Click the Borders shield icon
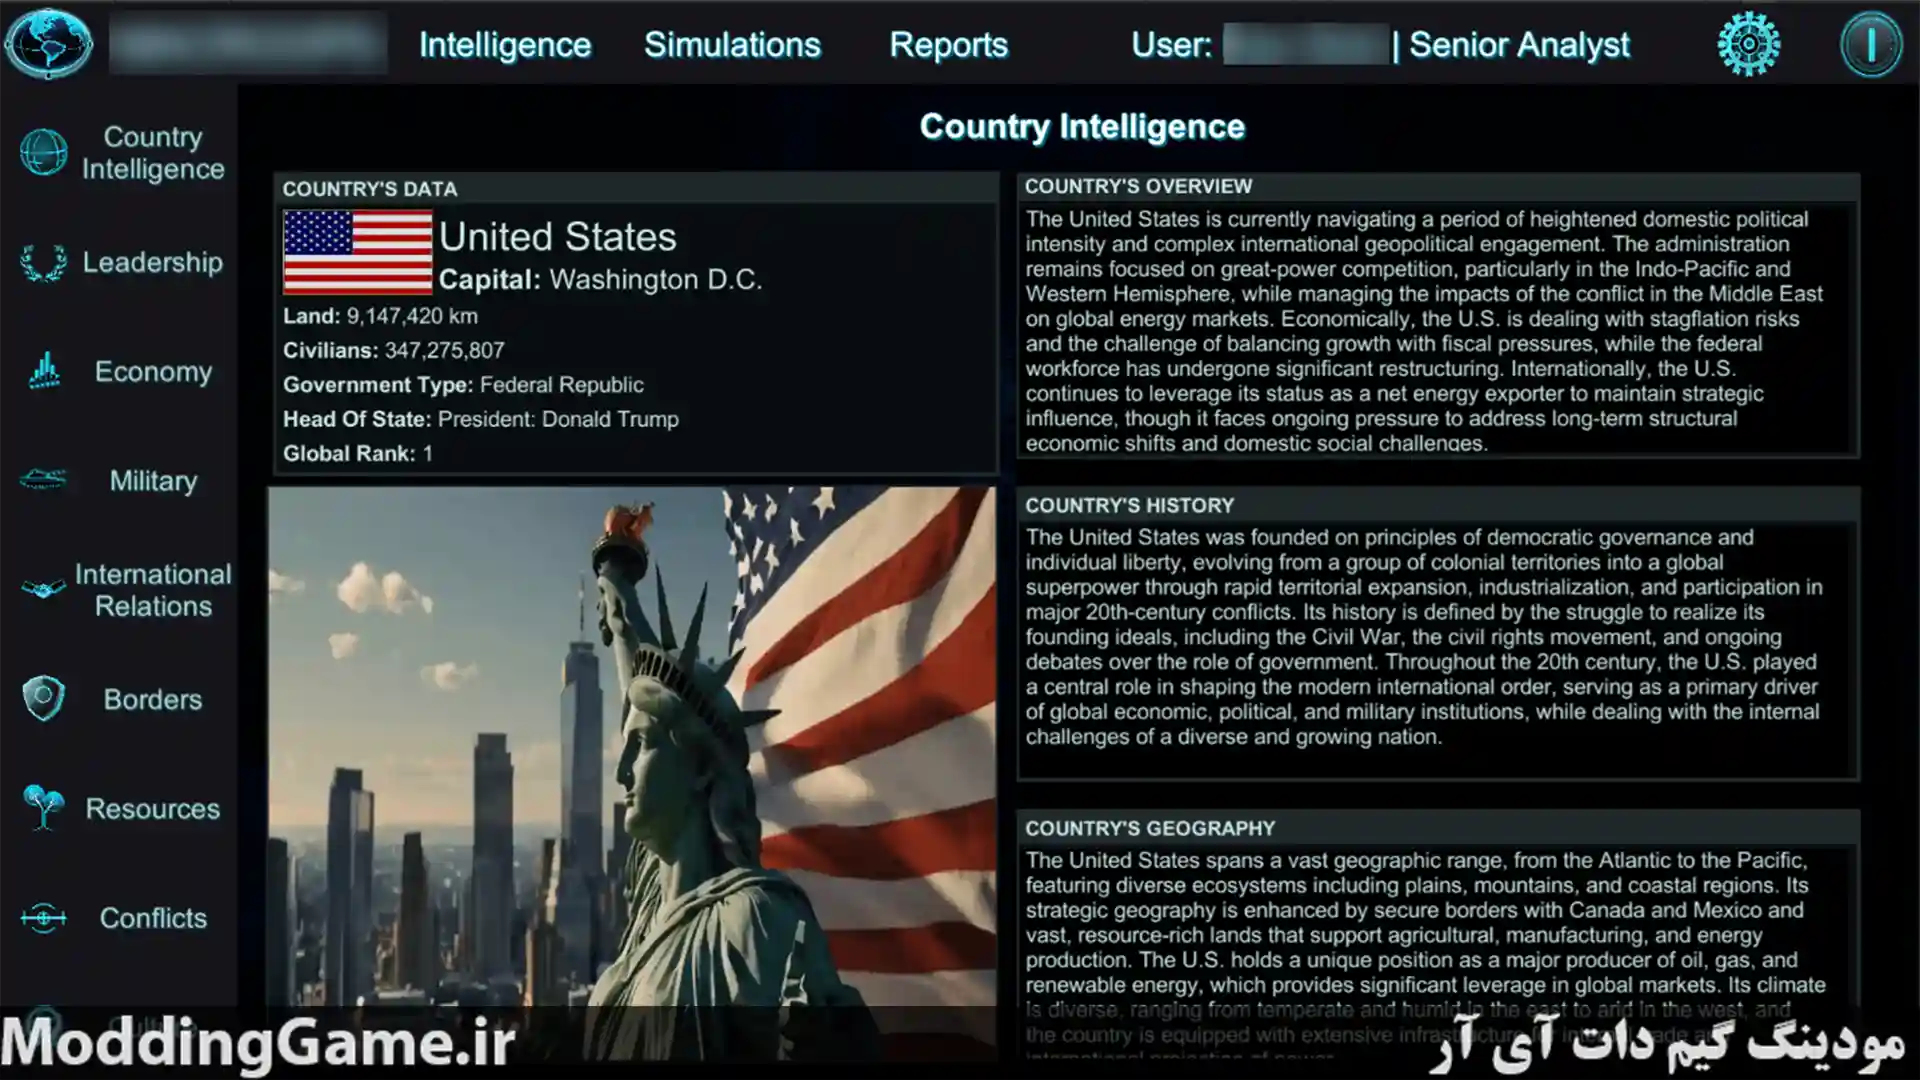The height and width of the screenshot is (1080, 1920). (x=44, y=698)
